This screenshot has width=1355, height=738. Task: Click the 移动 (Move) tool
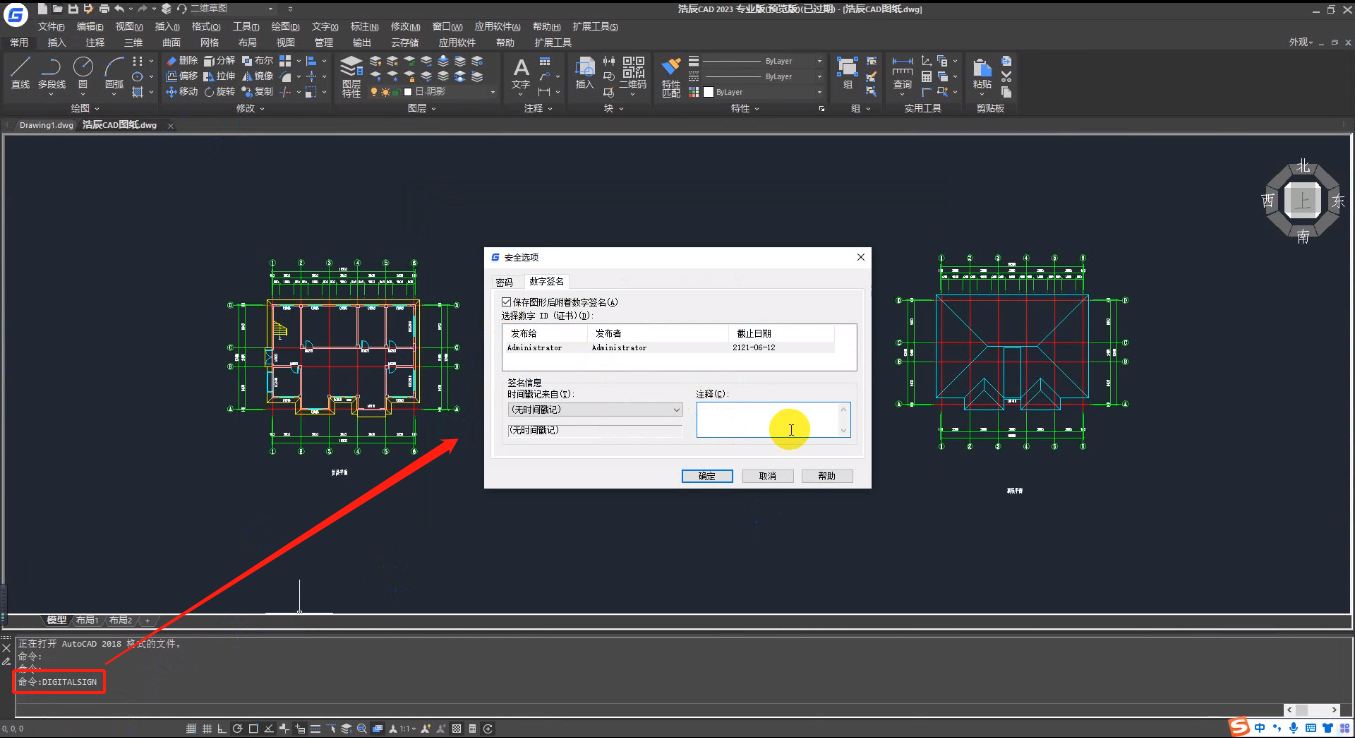(181, 91)
